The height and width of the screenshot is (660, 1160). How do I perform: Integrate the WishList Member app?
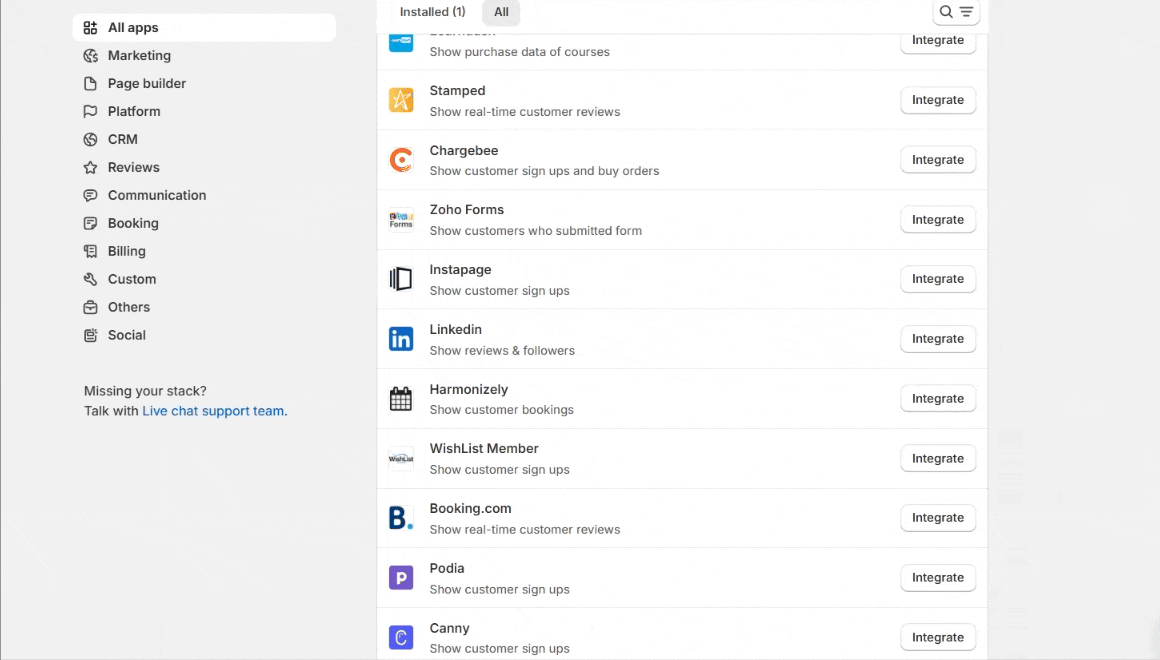click(x=937, y=459)
